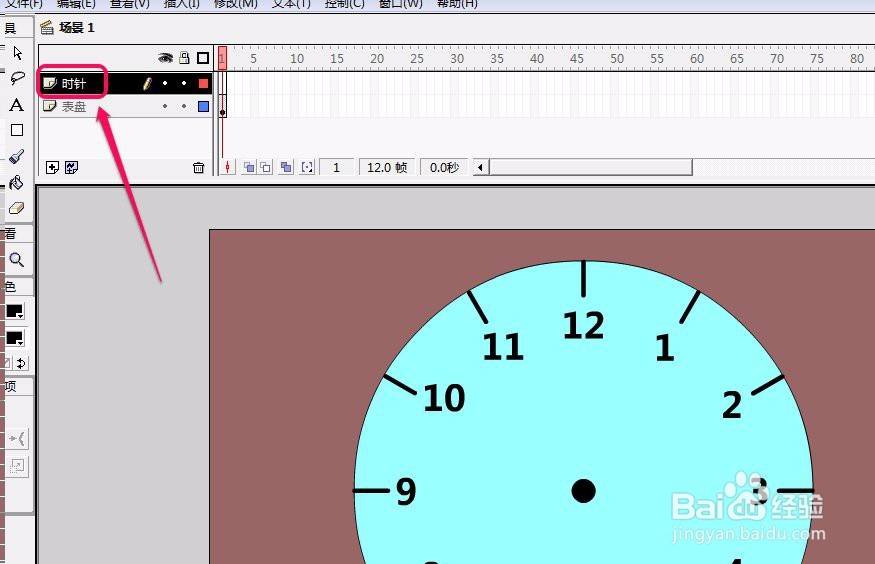Click frame 50 on the timeline ruler
This screenshot has height=564, width=875.
617,59
